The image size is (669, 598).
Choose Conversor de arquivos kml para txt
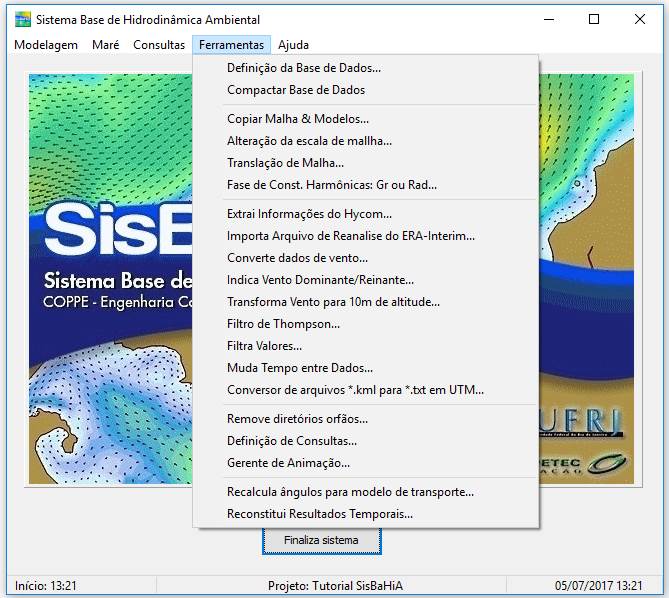(366, 390)
